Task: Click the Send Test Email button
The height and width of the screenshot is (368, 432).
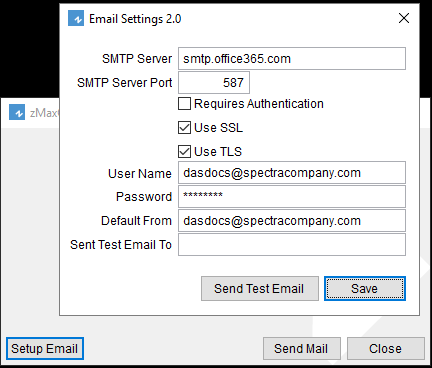Action: pyautogui.click(x=260, y=289)
